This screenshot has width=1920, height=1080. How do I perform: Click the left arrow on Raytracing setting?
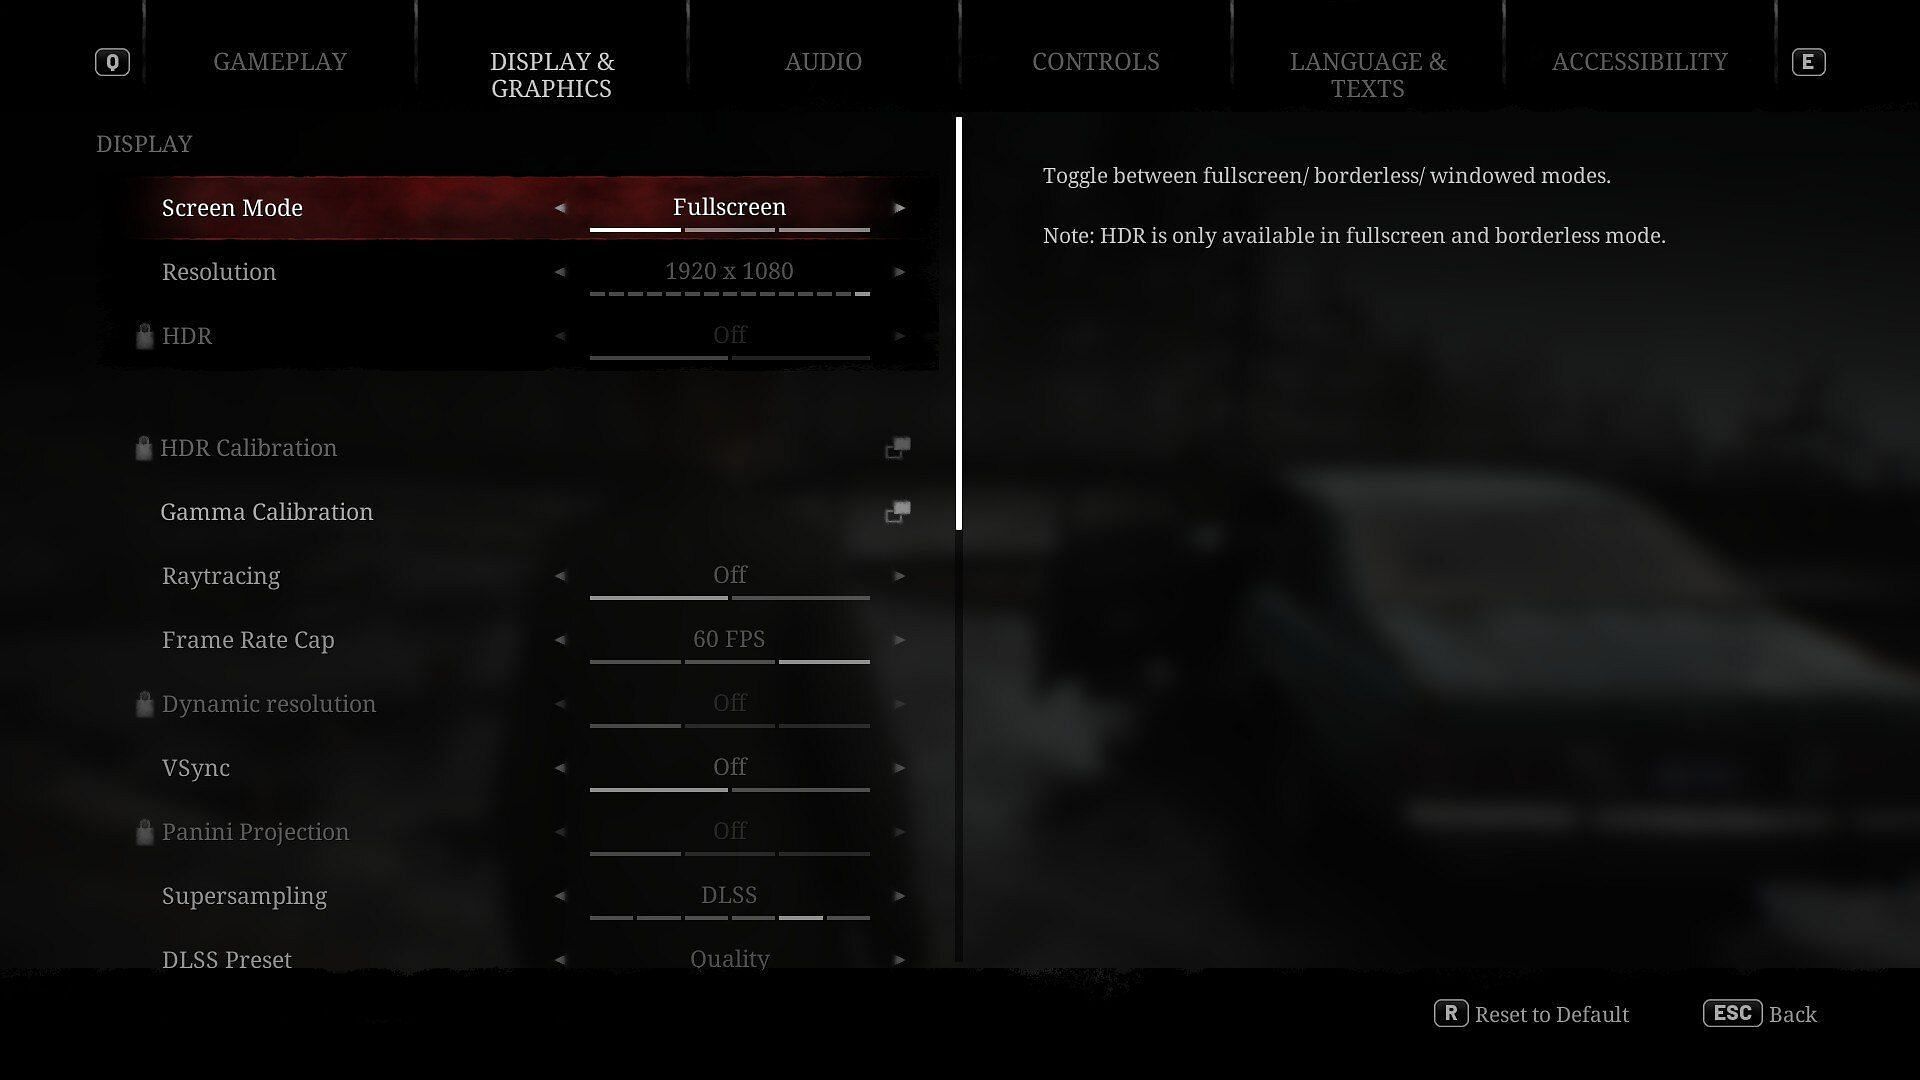point(559,575)
